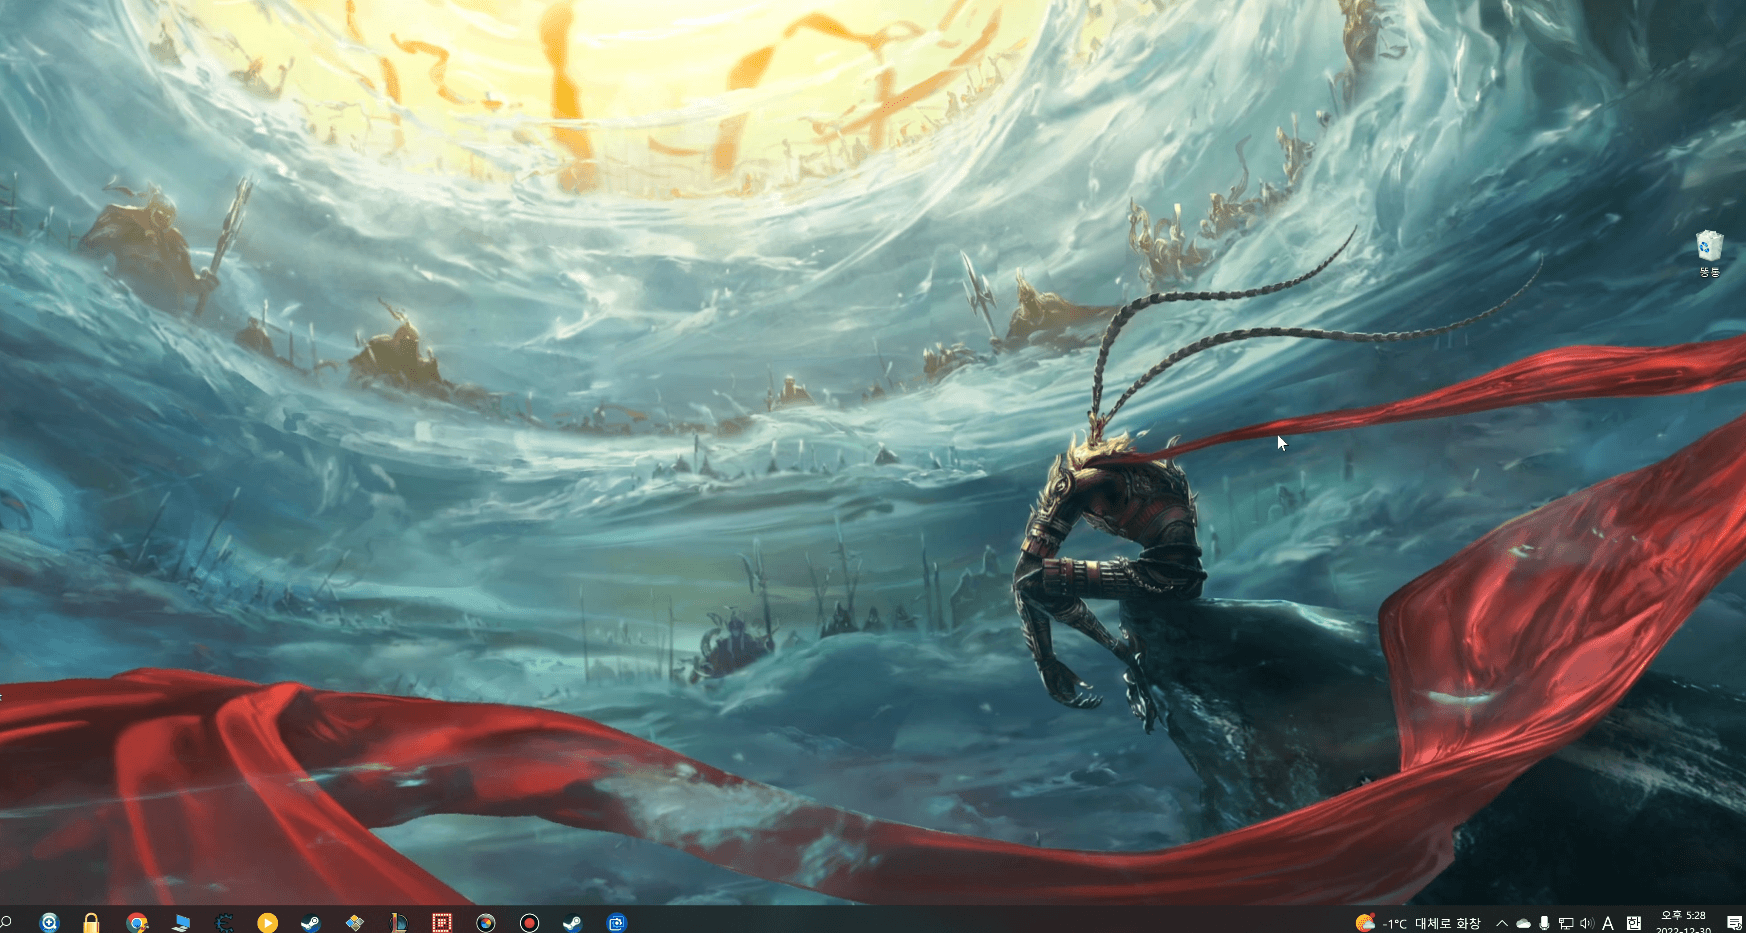
Task: Launch Google Chrome from taskbar
Action: pyautogui.click(x=137, y=923)
